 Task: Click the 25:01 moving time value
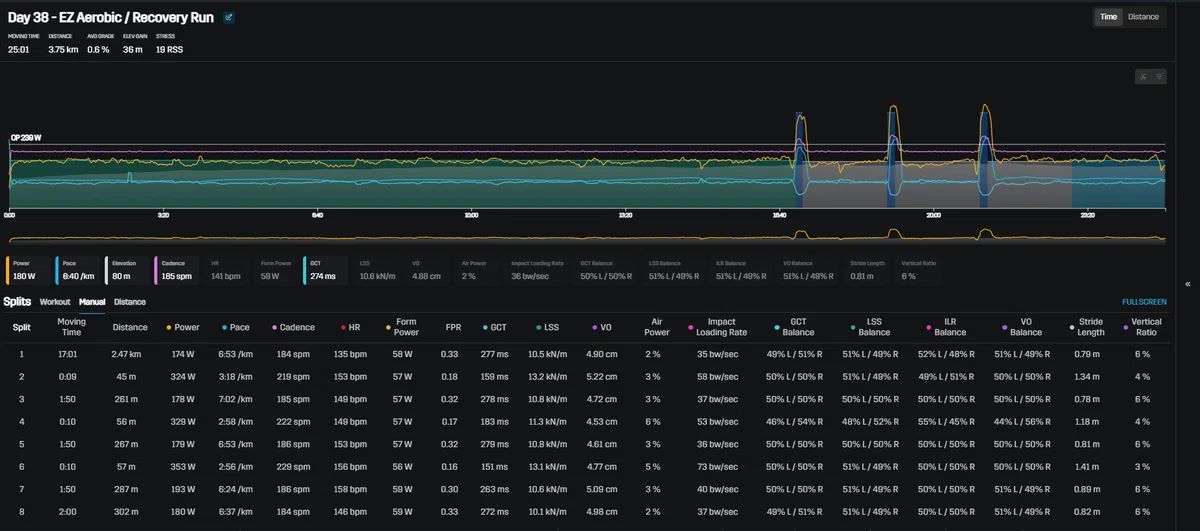19,49
